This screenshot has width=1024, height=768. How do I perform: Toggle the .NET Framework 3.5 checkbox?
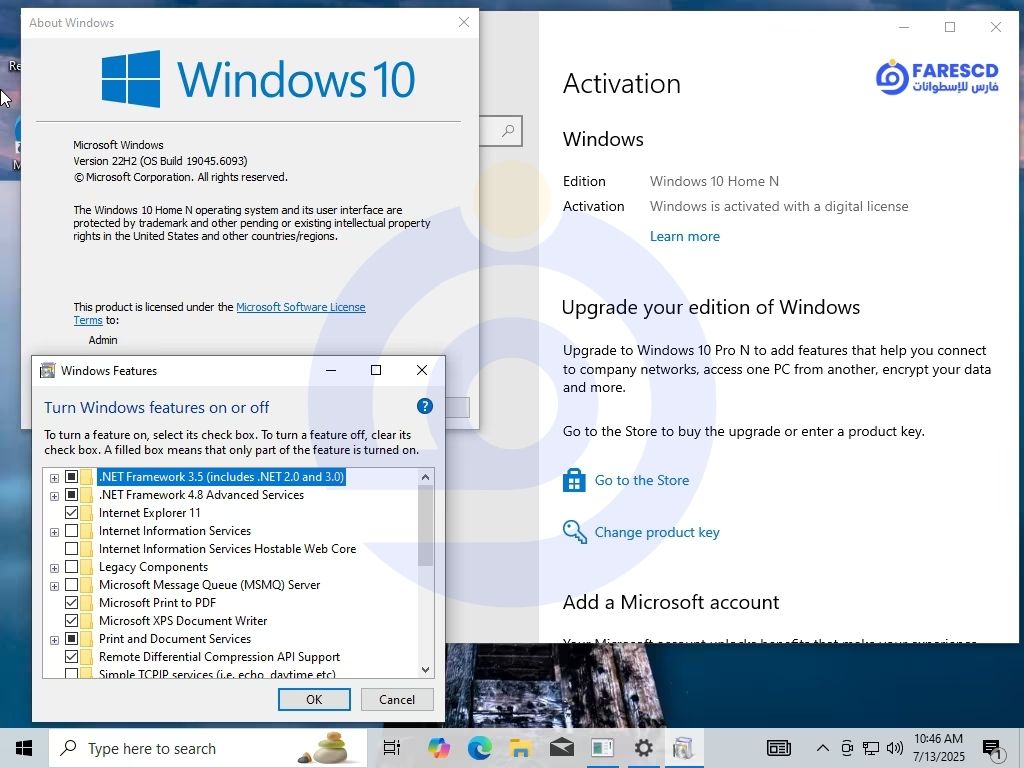tap(71, 477)
